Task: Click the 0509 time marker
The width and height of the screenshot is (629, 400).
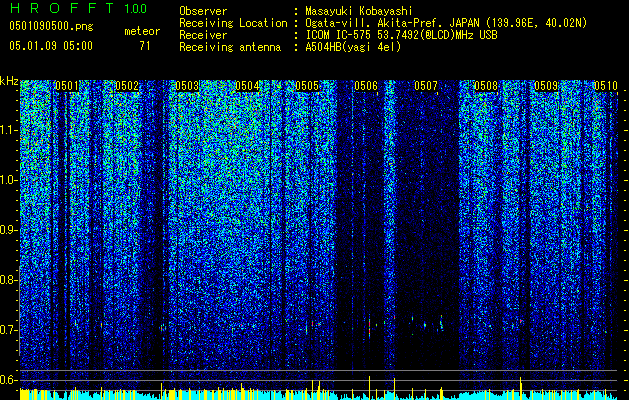Action: pyautogui.click(x=546, y=86)
